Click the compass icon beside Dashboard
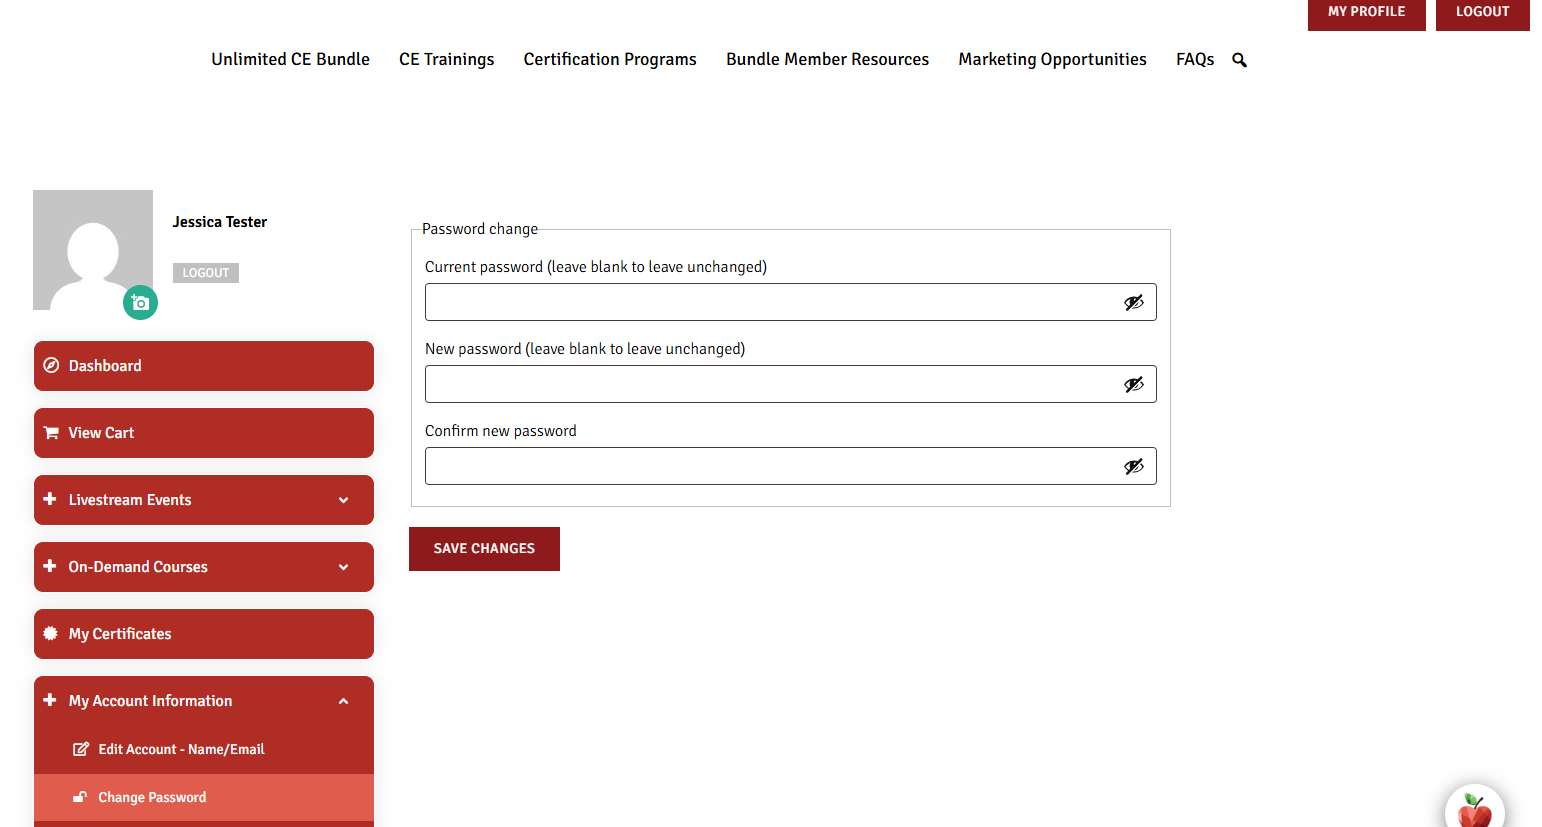The height and width of the screenshot is (827, 1542). pos(51,366)
